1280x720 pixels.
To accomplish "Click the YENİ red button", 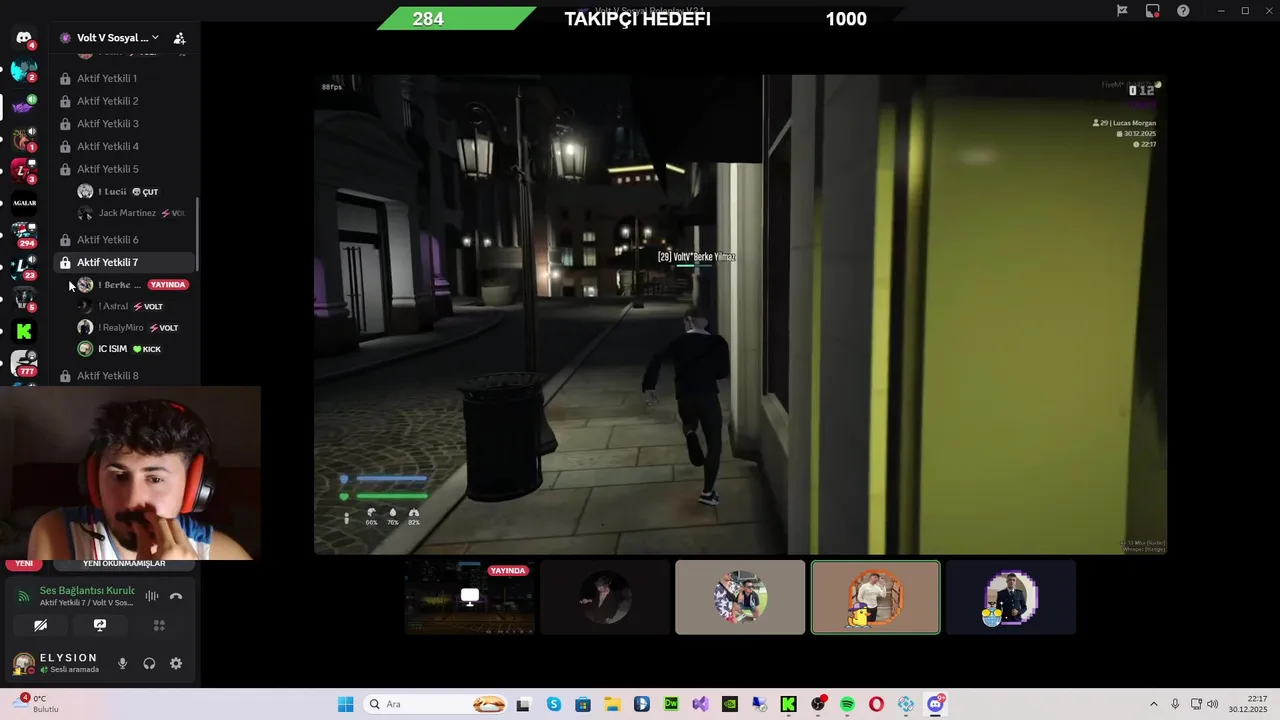I will (x=24, y=564).
